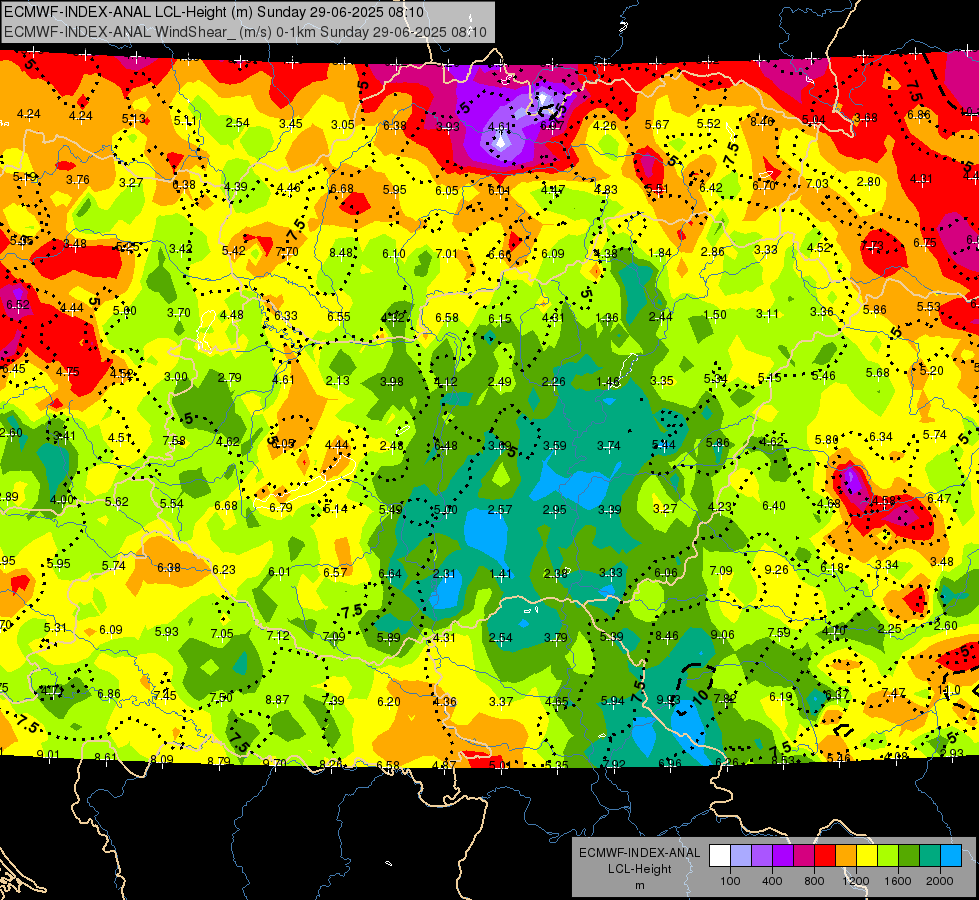Click the map value 1.50
Viewport: 979px width, 900px height.
coord(714,314)
